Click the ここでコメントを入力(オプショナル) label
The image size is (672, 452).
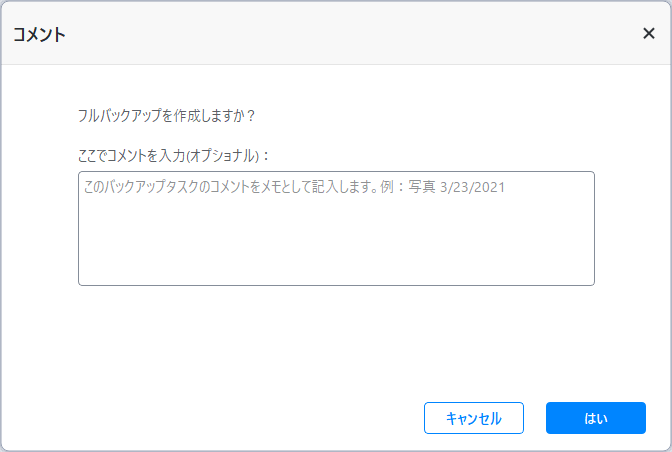point(174,155)
